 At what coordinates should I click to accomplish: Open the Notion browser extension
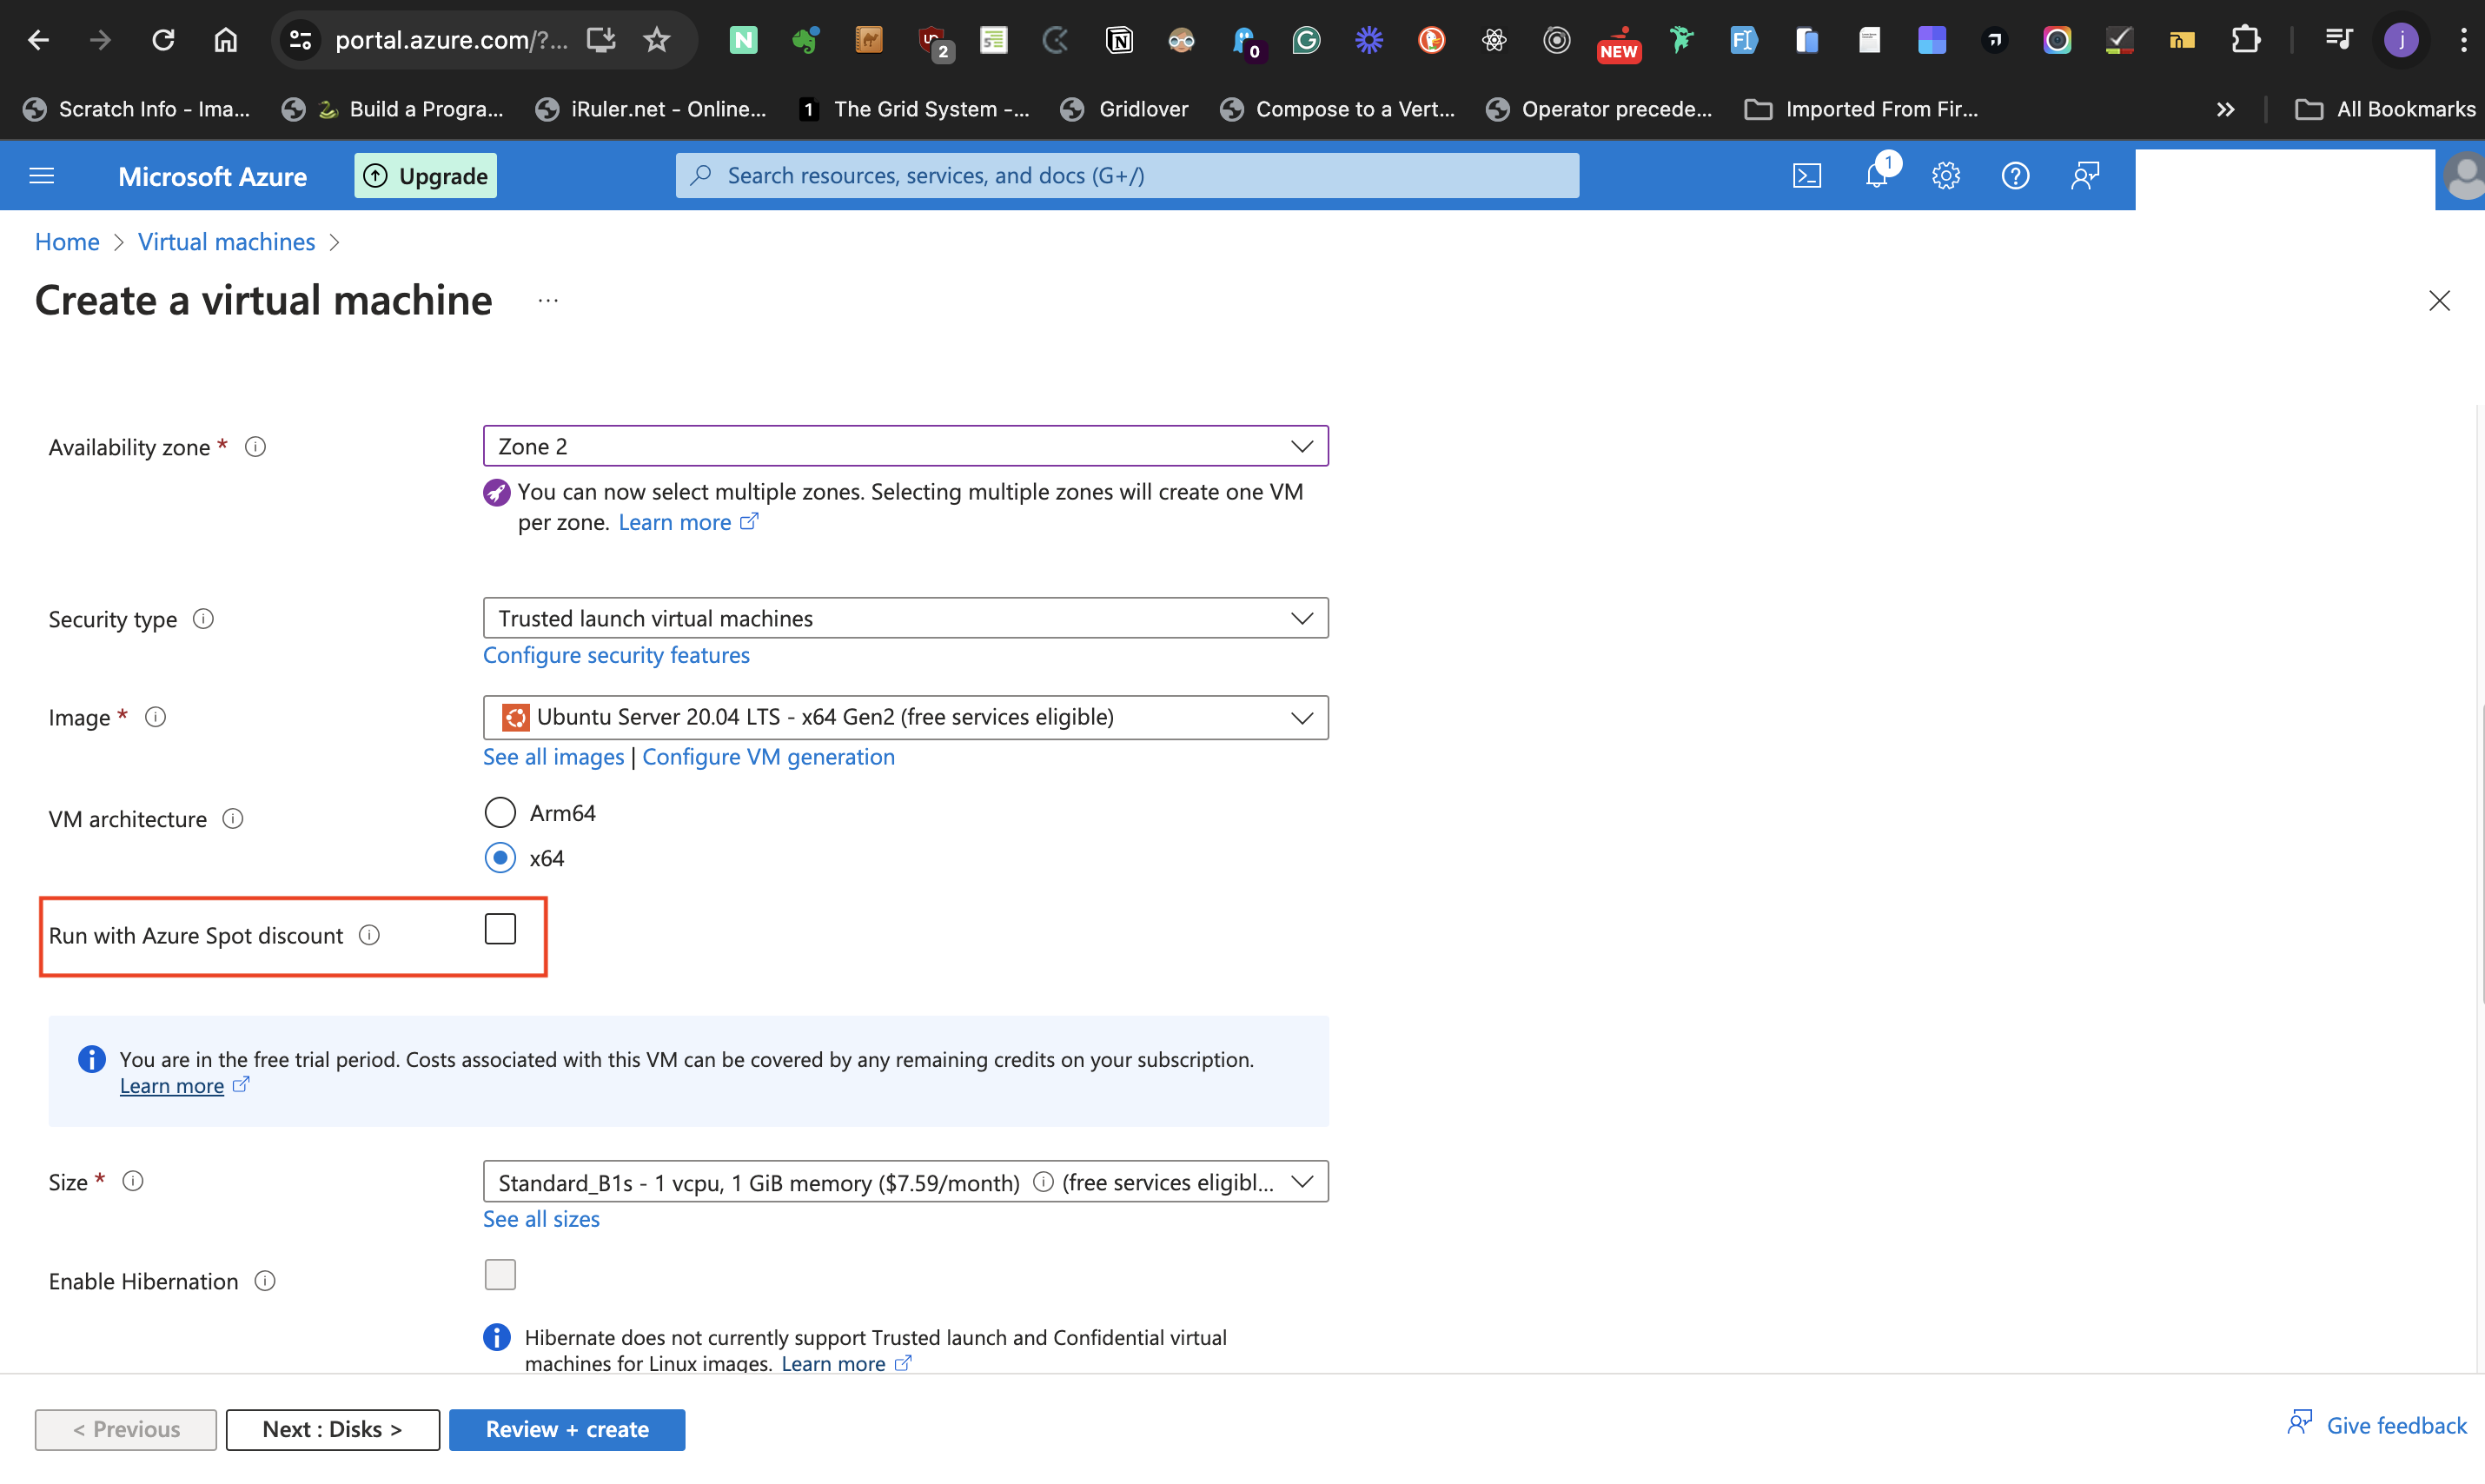1121,40
